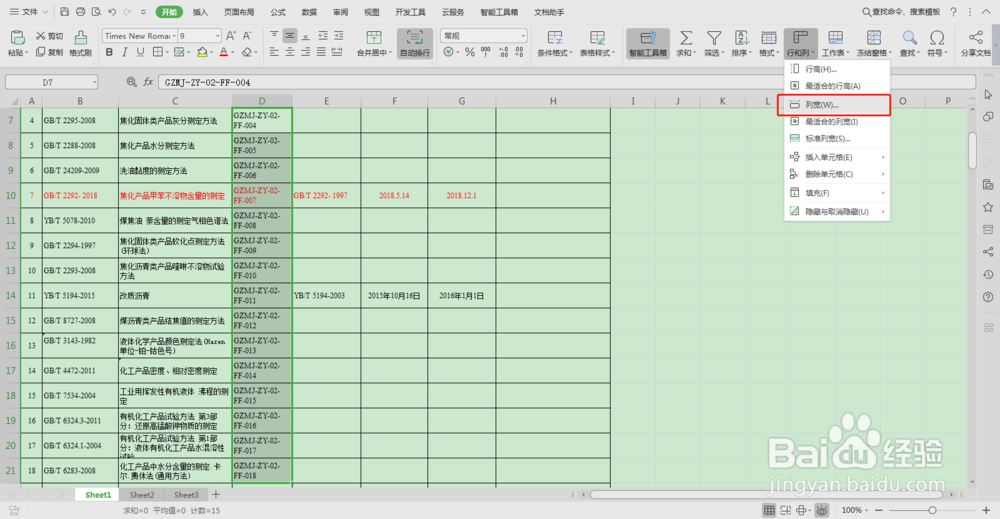Screen dimensions: 1000x519
Task: Align text left in alignment group
Action: tap(274, 52)
